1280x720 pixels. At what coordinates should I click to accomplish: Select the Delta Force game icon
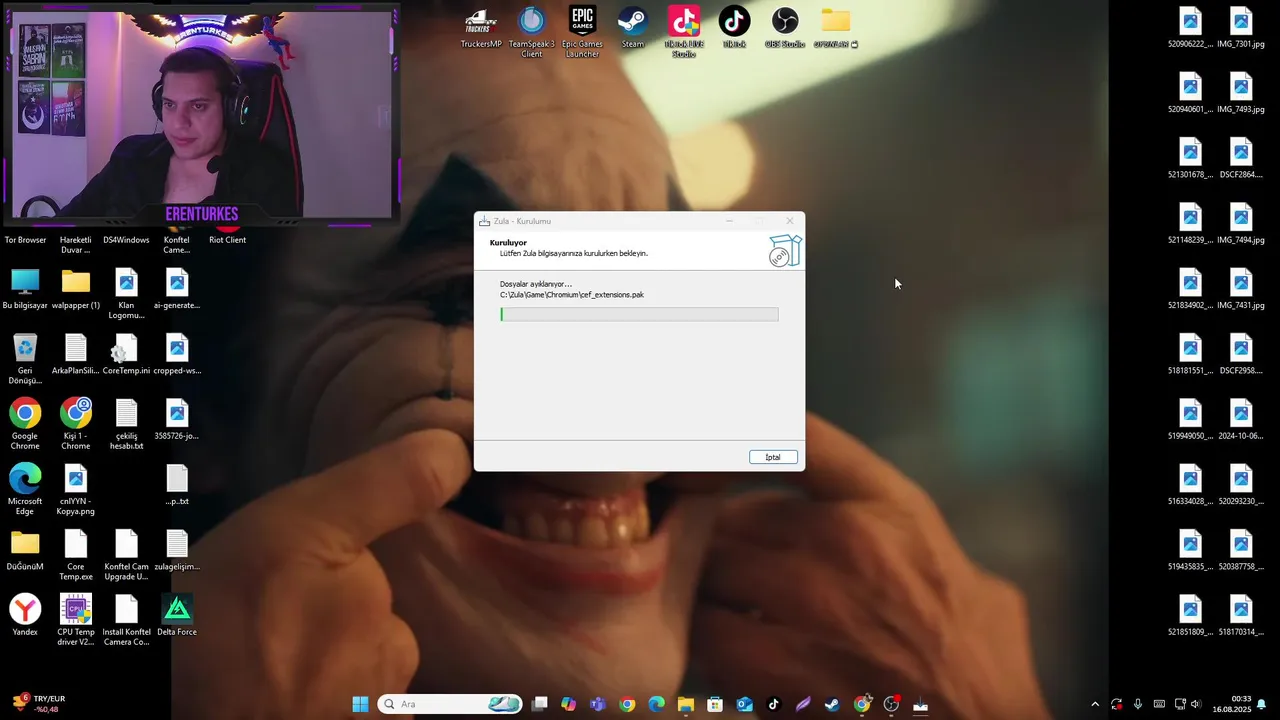(177, 614)
